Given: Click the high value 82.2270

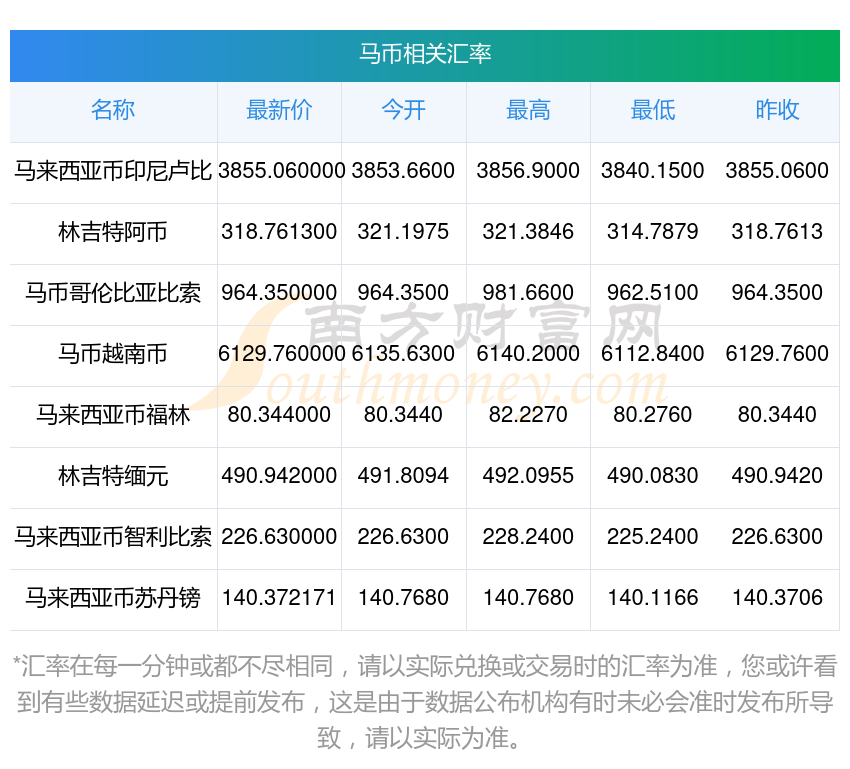Looking at the screenshot, I should [528, 415].
